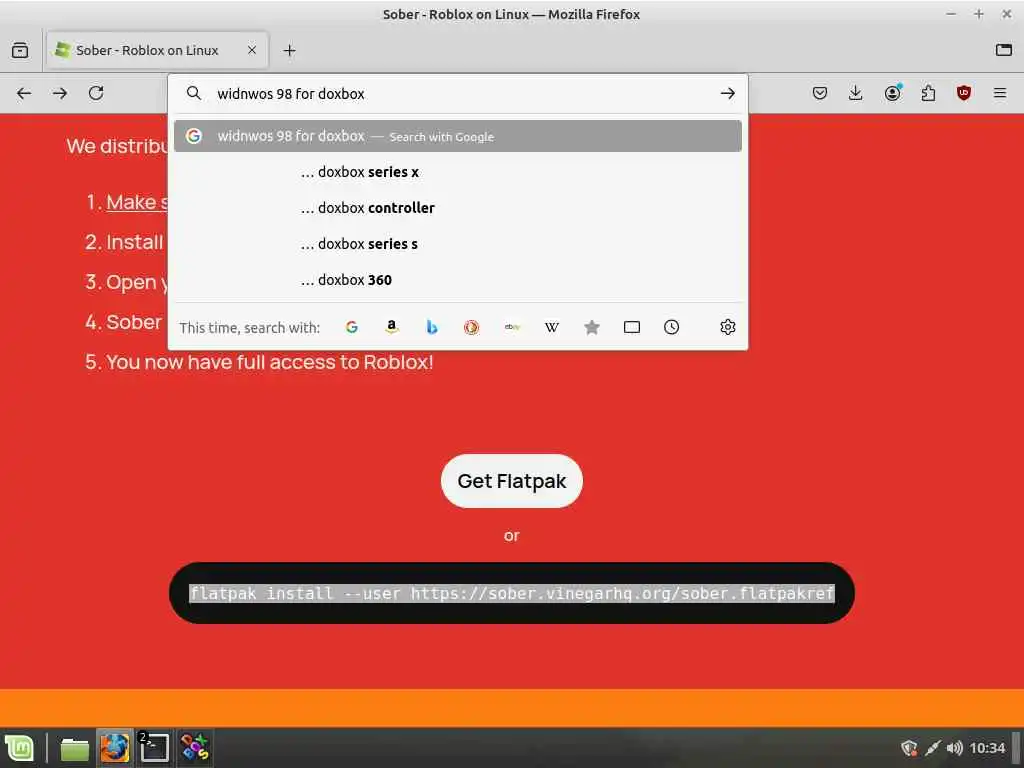Open the uBlock Origin shield icon
This screenshot has width=1024, height=768.
point(964,93)
